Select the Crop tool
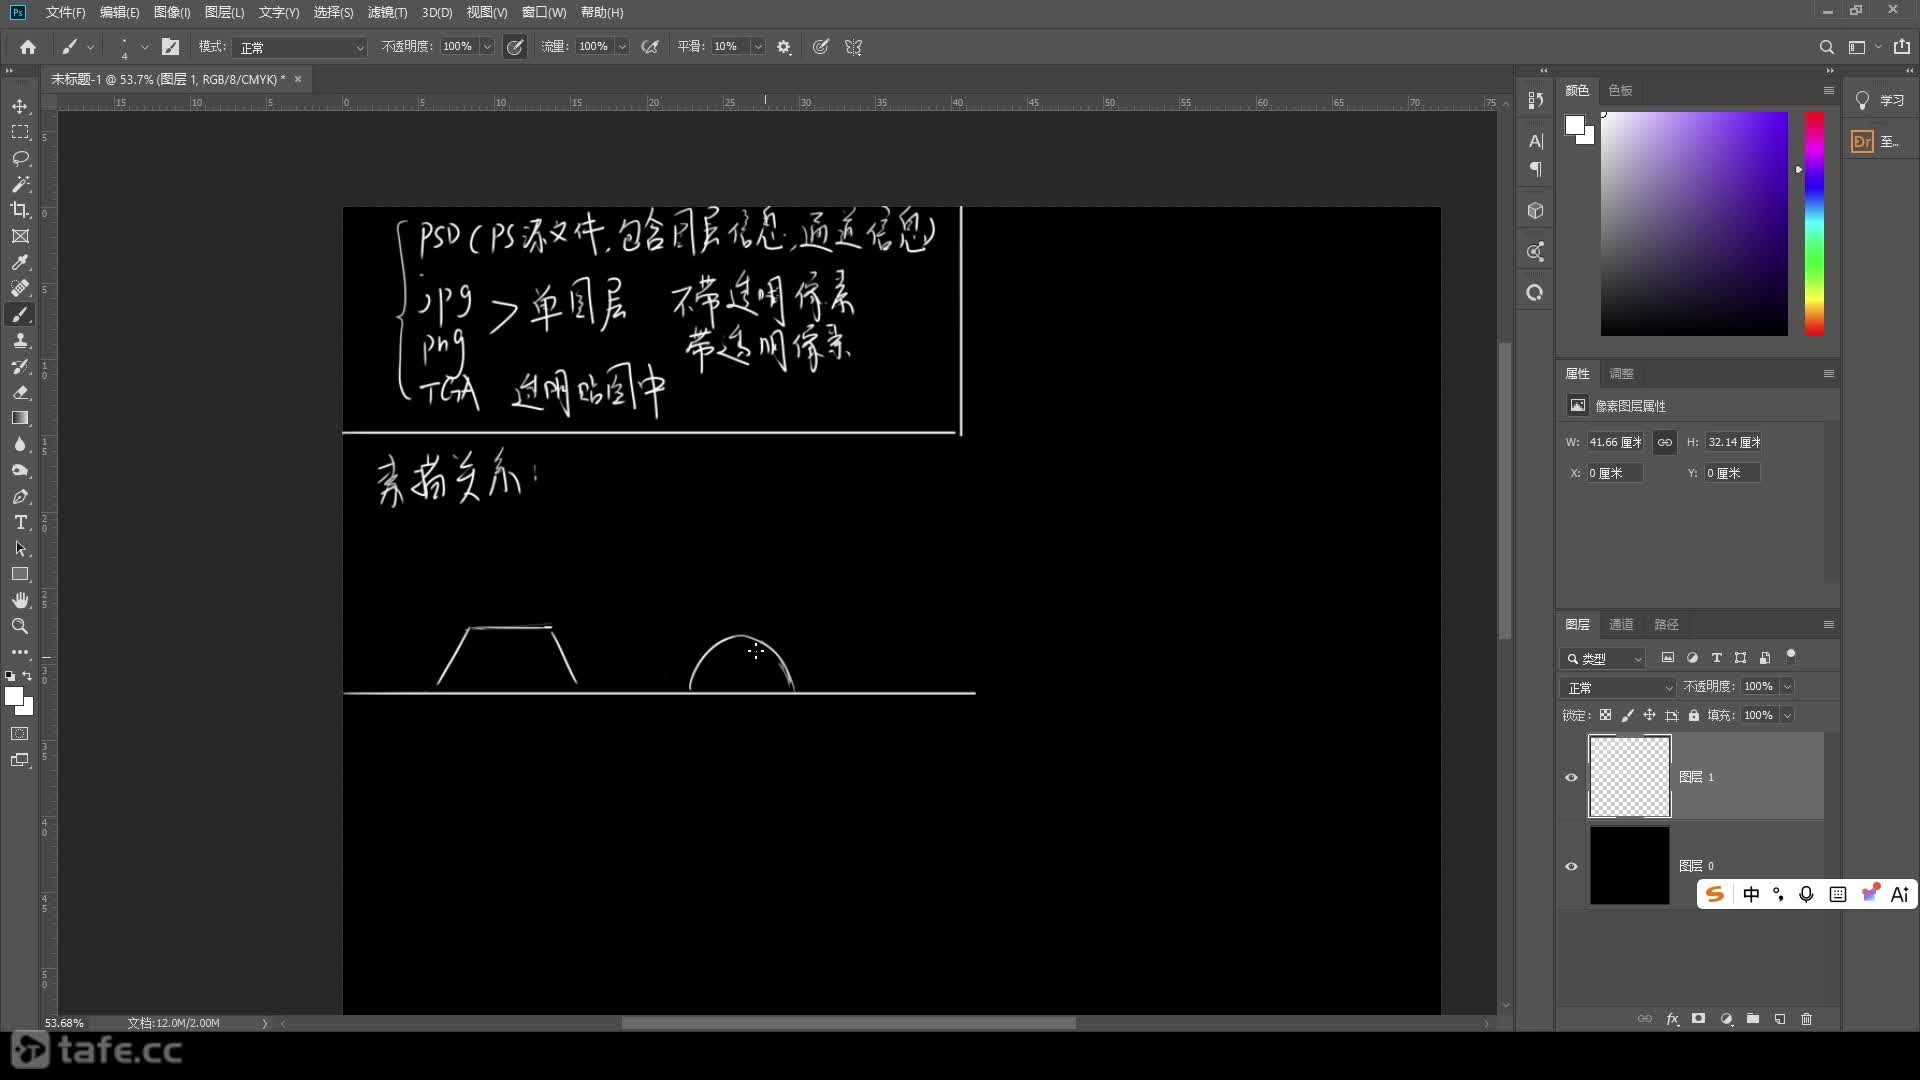Viewport: 1920px width, 1080px height. (x=20, y=210)
